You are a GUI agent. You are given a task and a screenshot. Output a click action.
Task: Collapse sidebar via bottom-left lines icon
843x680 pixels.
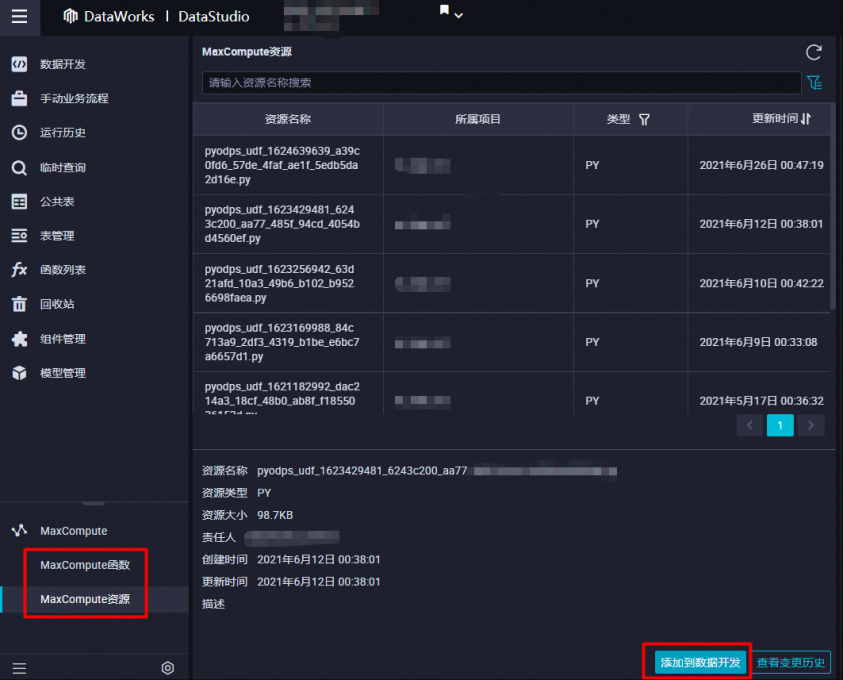(19, 668)
